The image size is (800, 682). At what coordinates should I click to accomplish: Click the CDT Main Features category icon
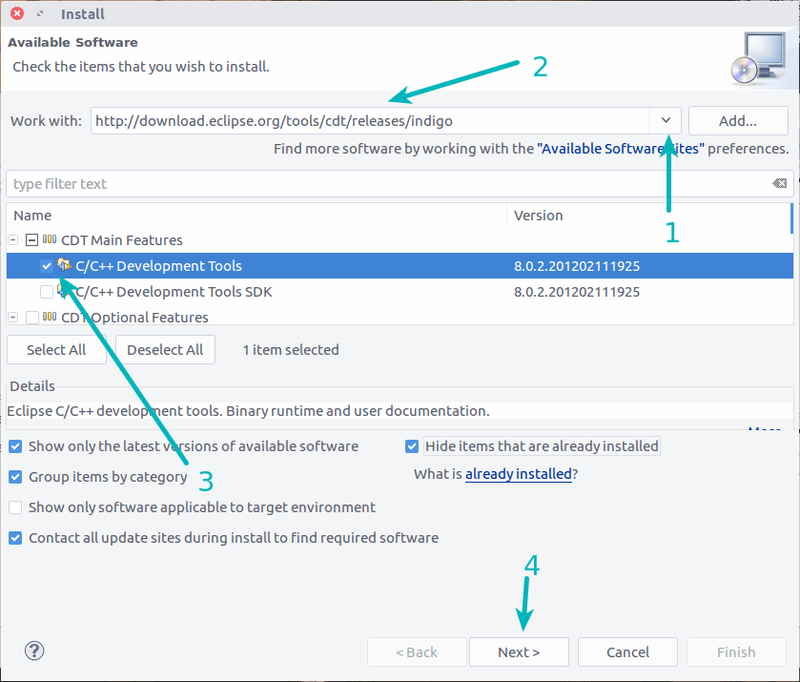coord(50,240)
